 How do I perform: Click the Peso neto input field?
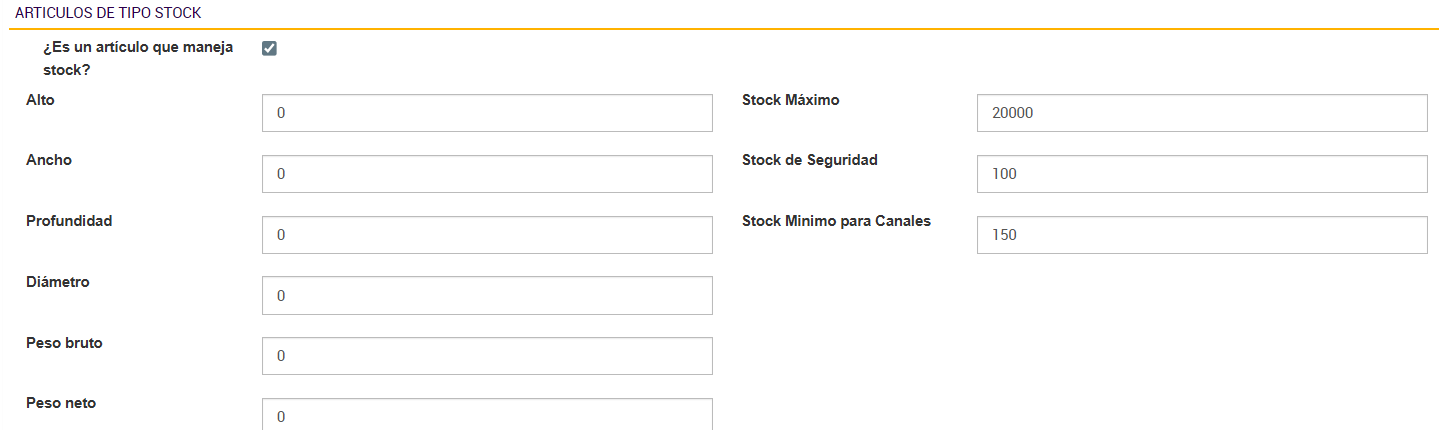click(x=487, y=415)
